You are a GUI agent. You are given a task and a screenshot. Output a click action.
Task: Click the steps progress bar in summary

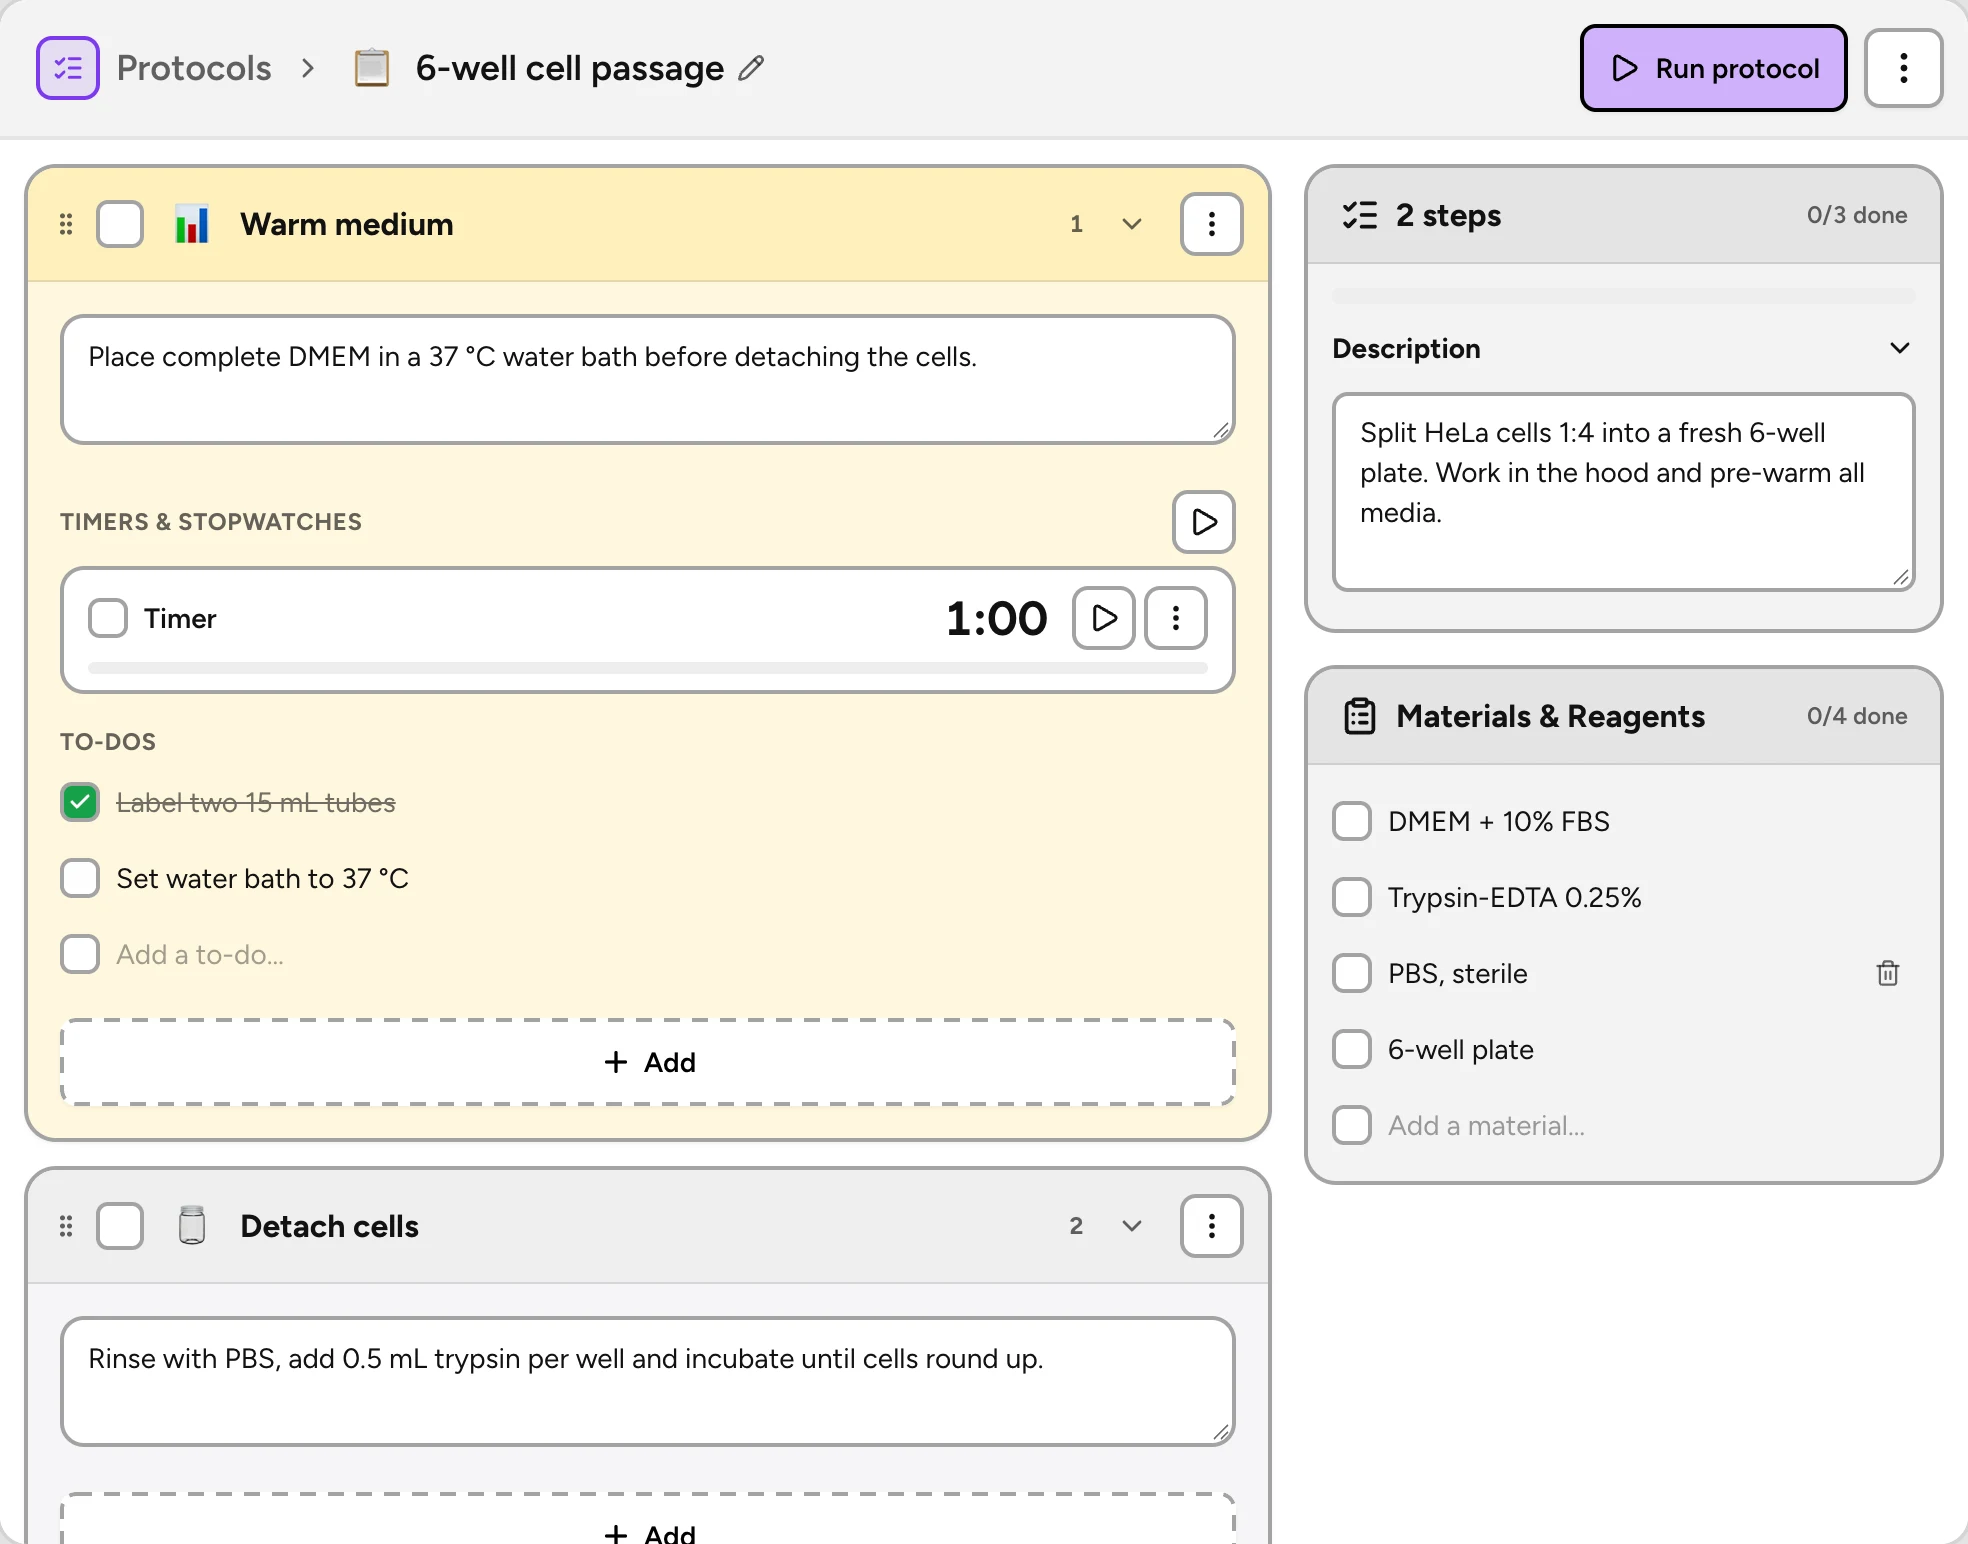(1624, 296)
